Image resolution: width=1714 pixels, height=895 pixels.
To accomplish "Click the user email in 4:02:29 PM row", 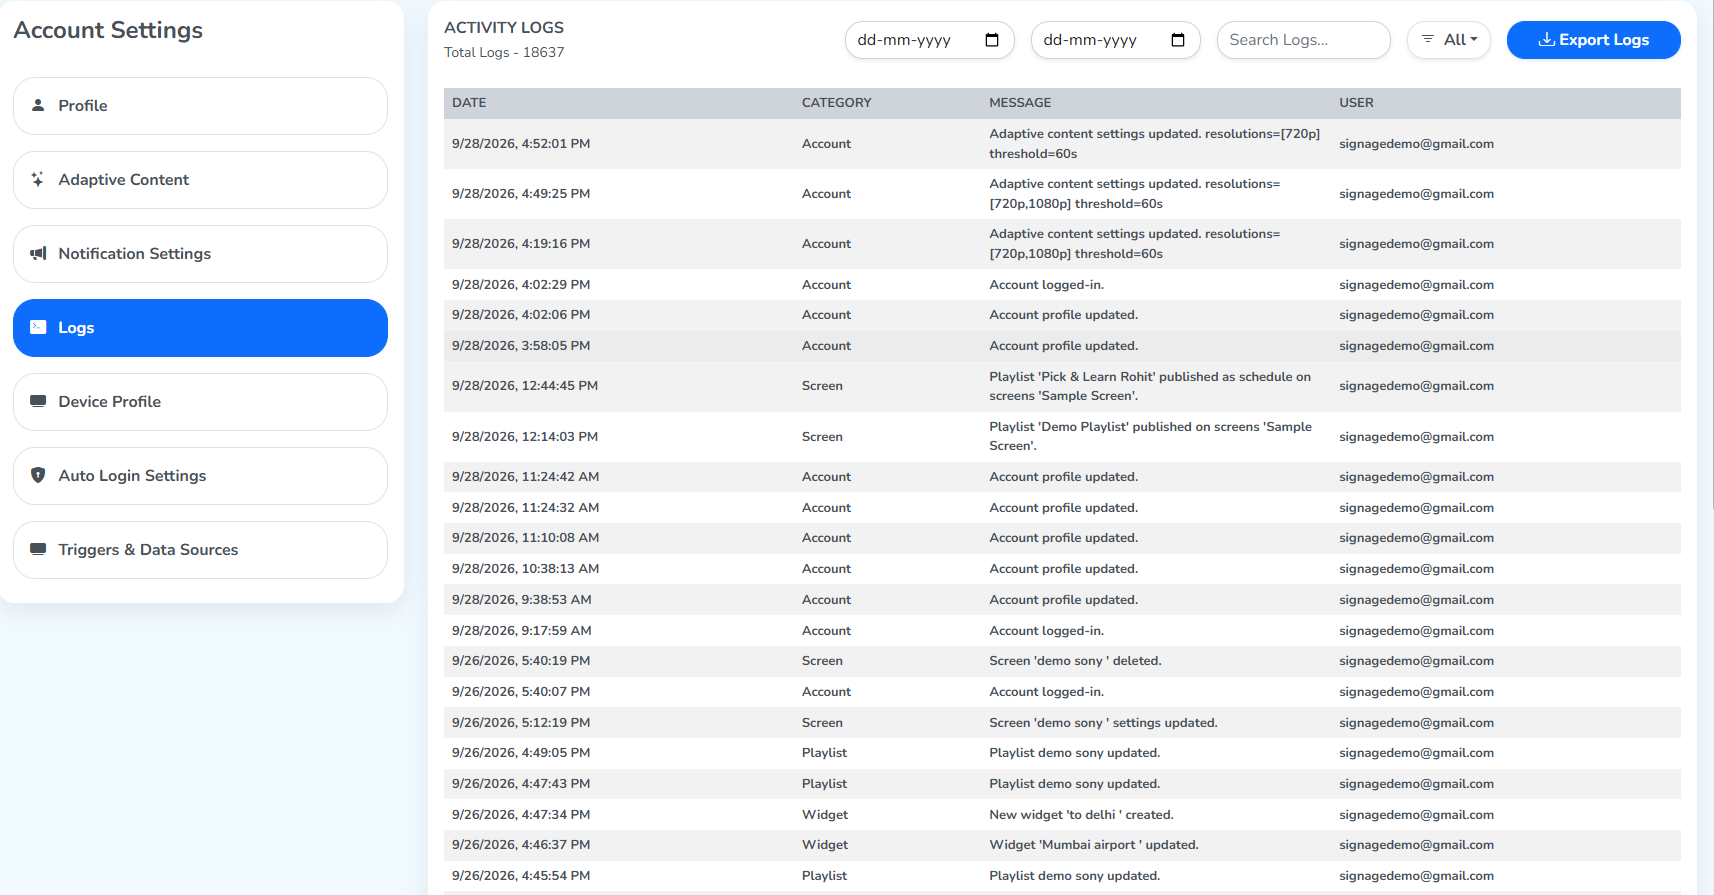I will point(1416,285).
